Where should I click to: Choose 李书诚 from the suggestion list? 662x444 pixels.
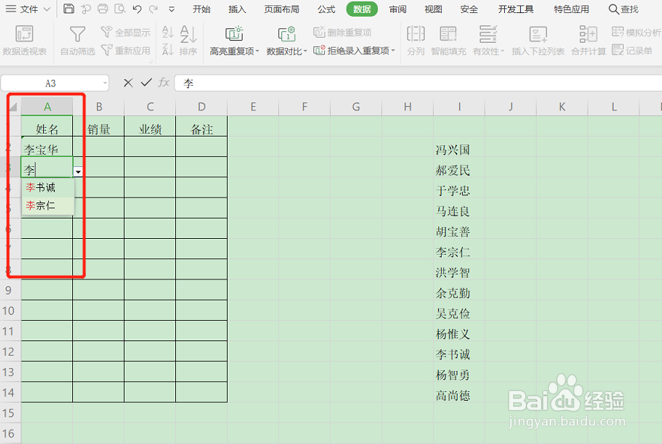pyautogui.click(x=48, y=187)
